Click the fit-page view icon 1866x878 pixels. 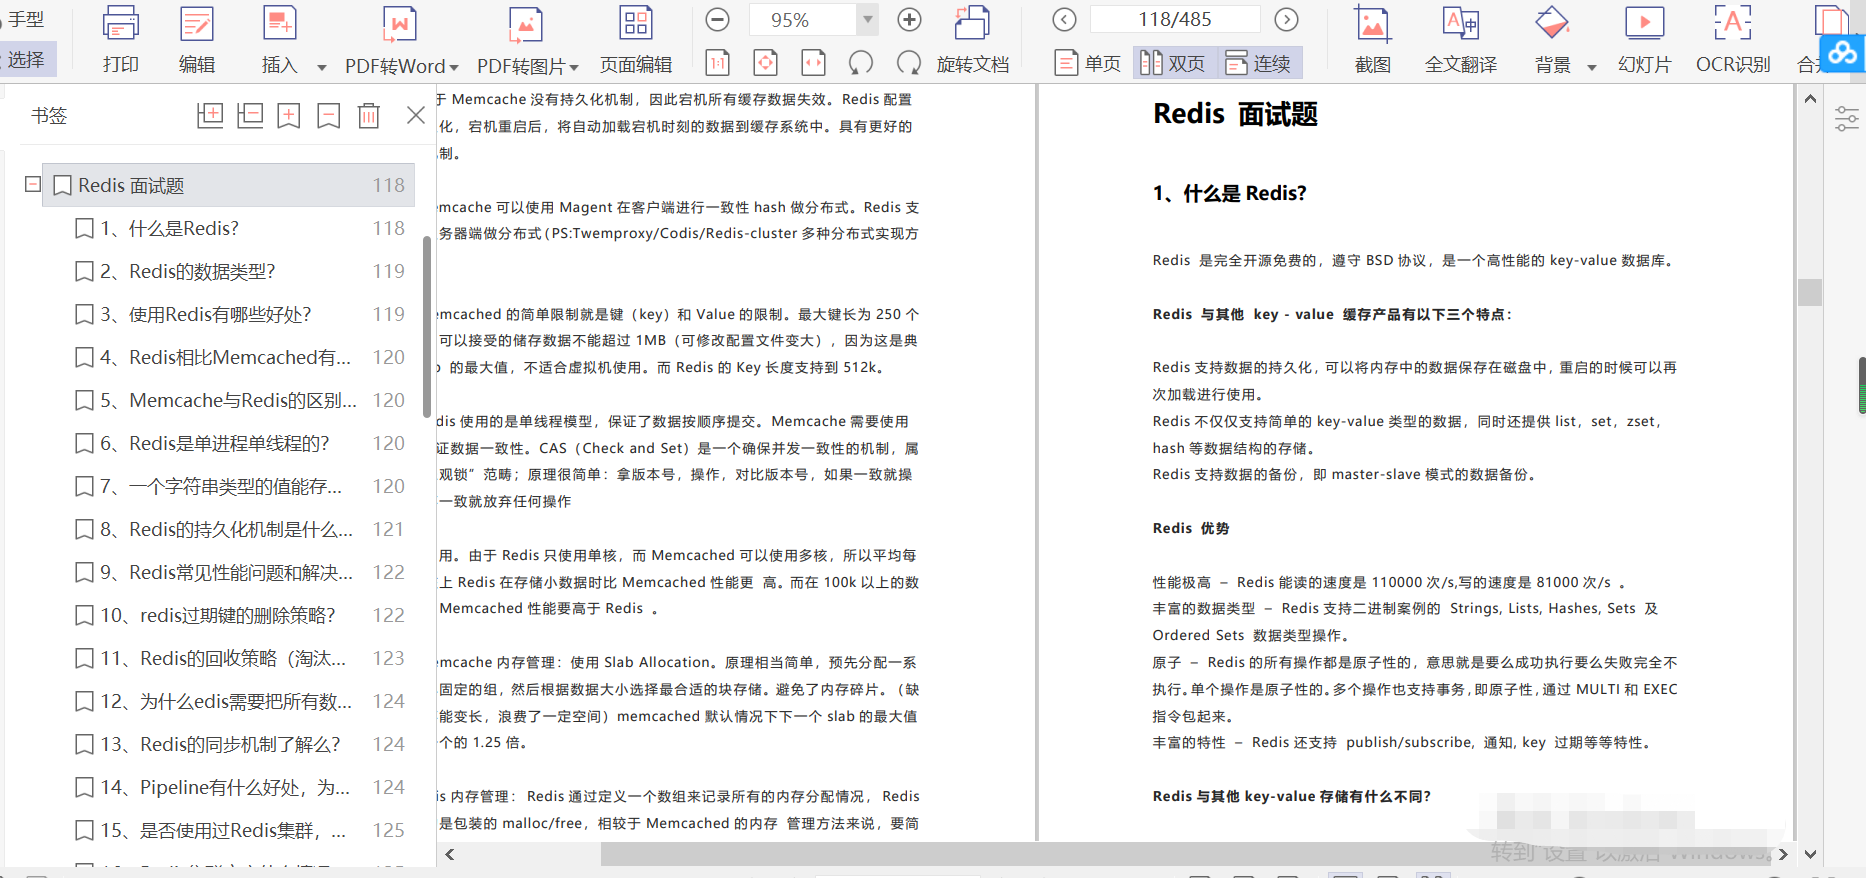[766, 63]
